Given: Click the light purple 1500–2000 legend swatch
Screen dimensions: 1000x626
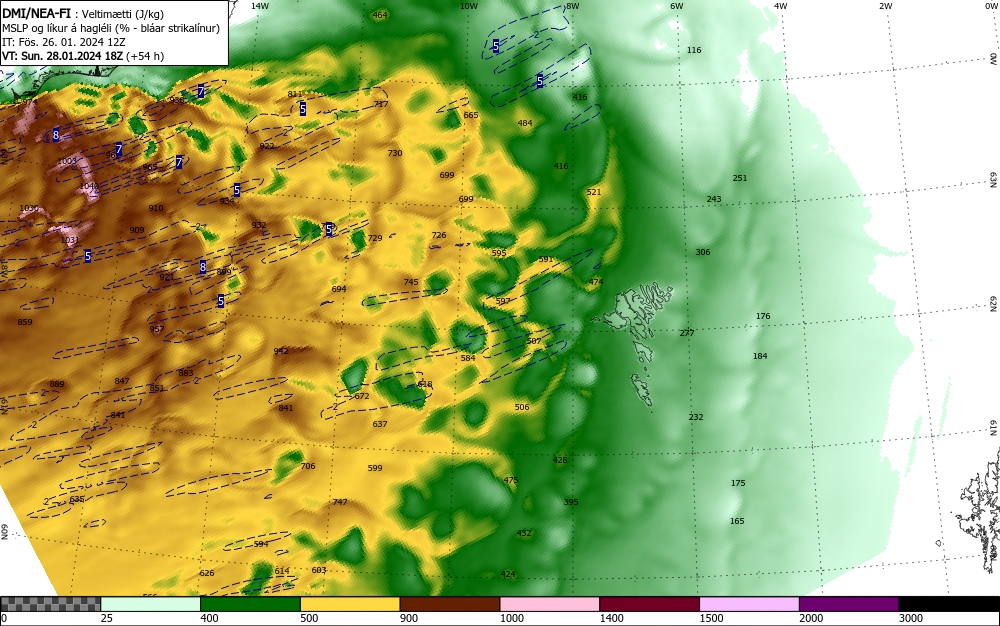Looking at the screenshot, I should (749, 604).
